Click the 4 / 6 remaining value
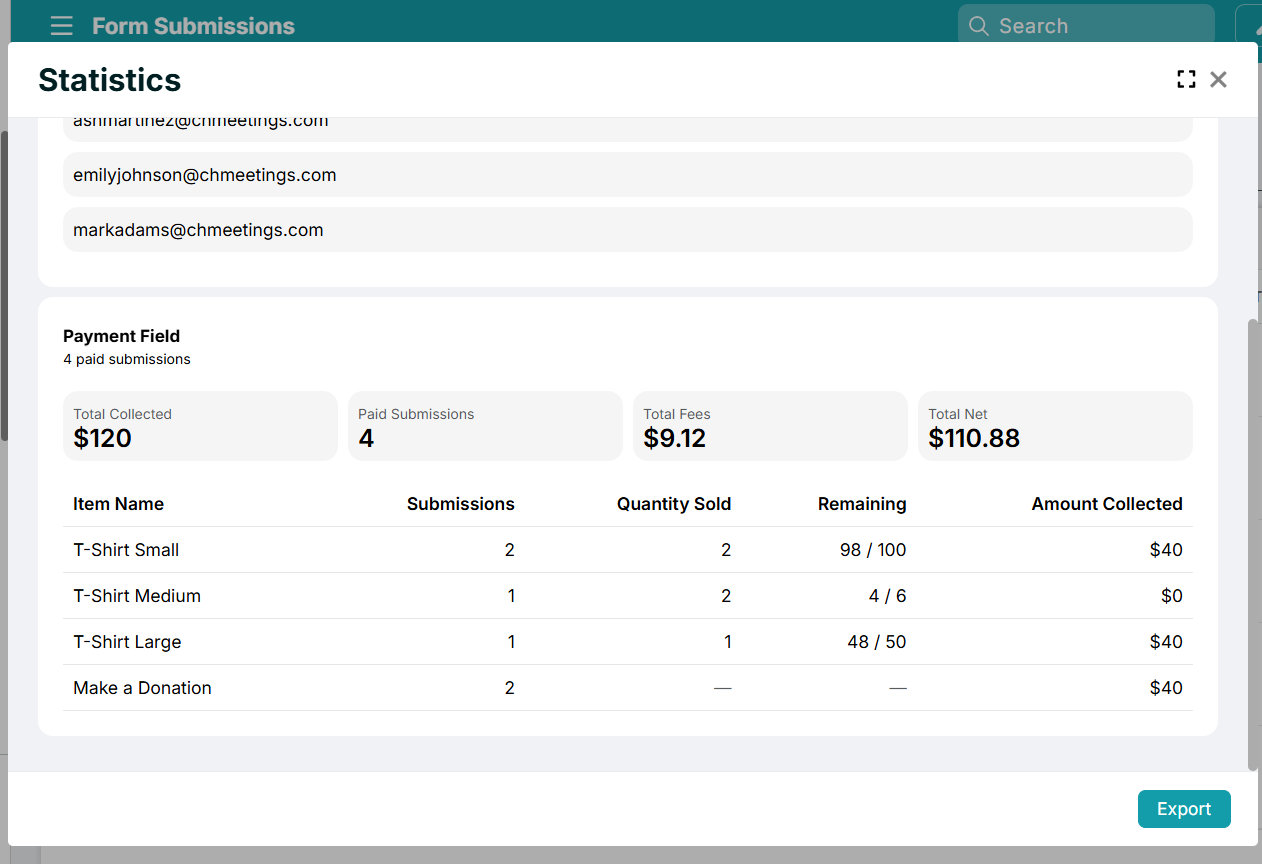 click(888, 596)
